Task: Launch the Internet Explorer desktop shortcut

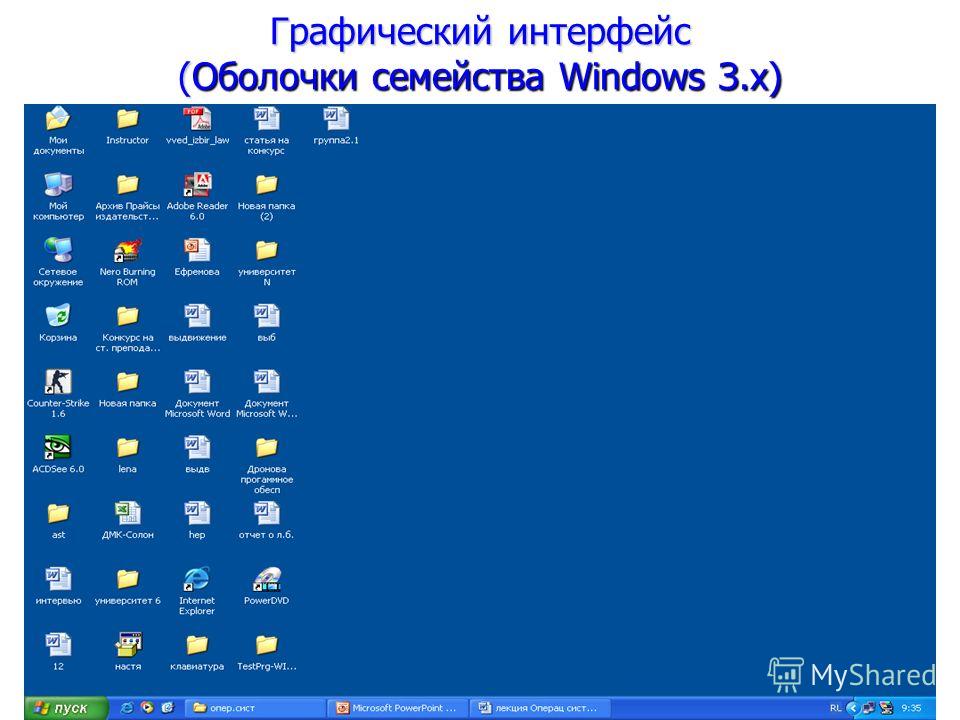Action: tap(197, 579)
